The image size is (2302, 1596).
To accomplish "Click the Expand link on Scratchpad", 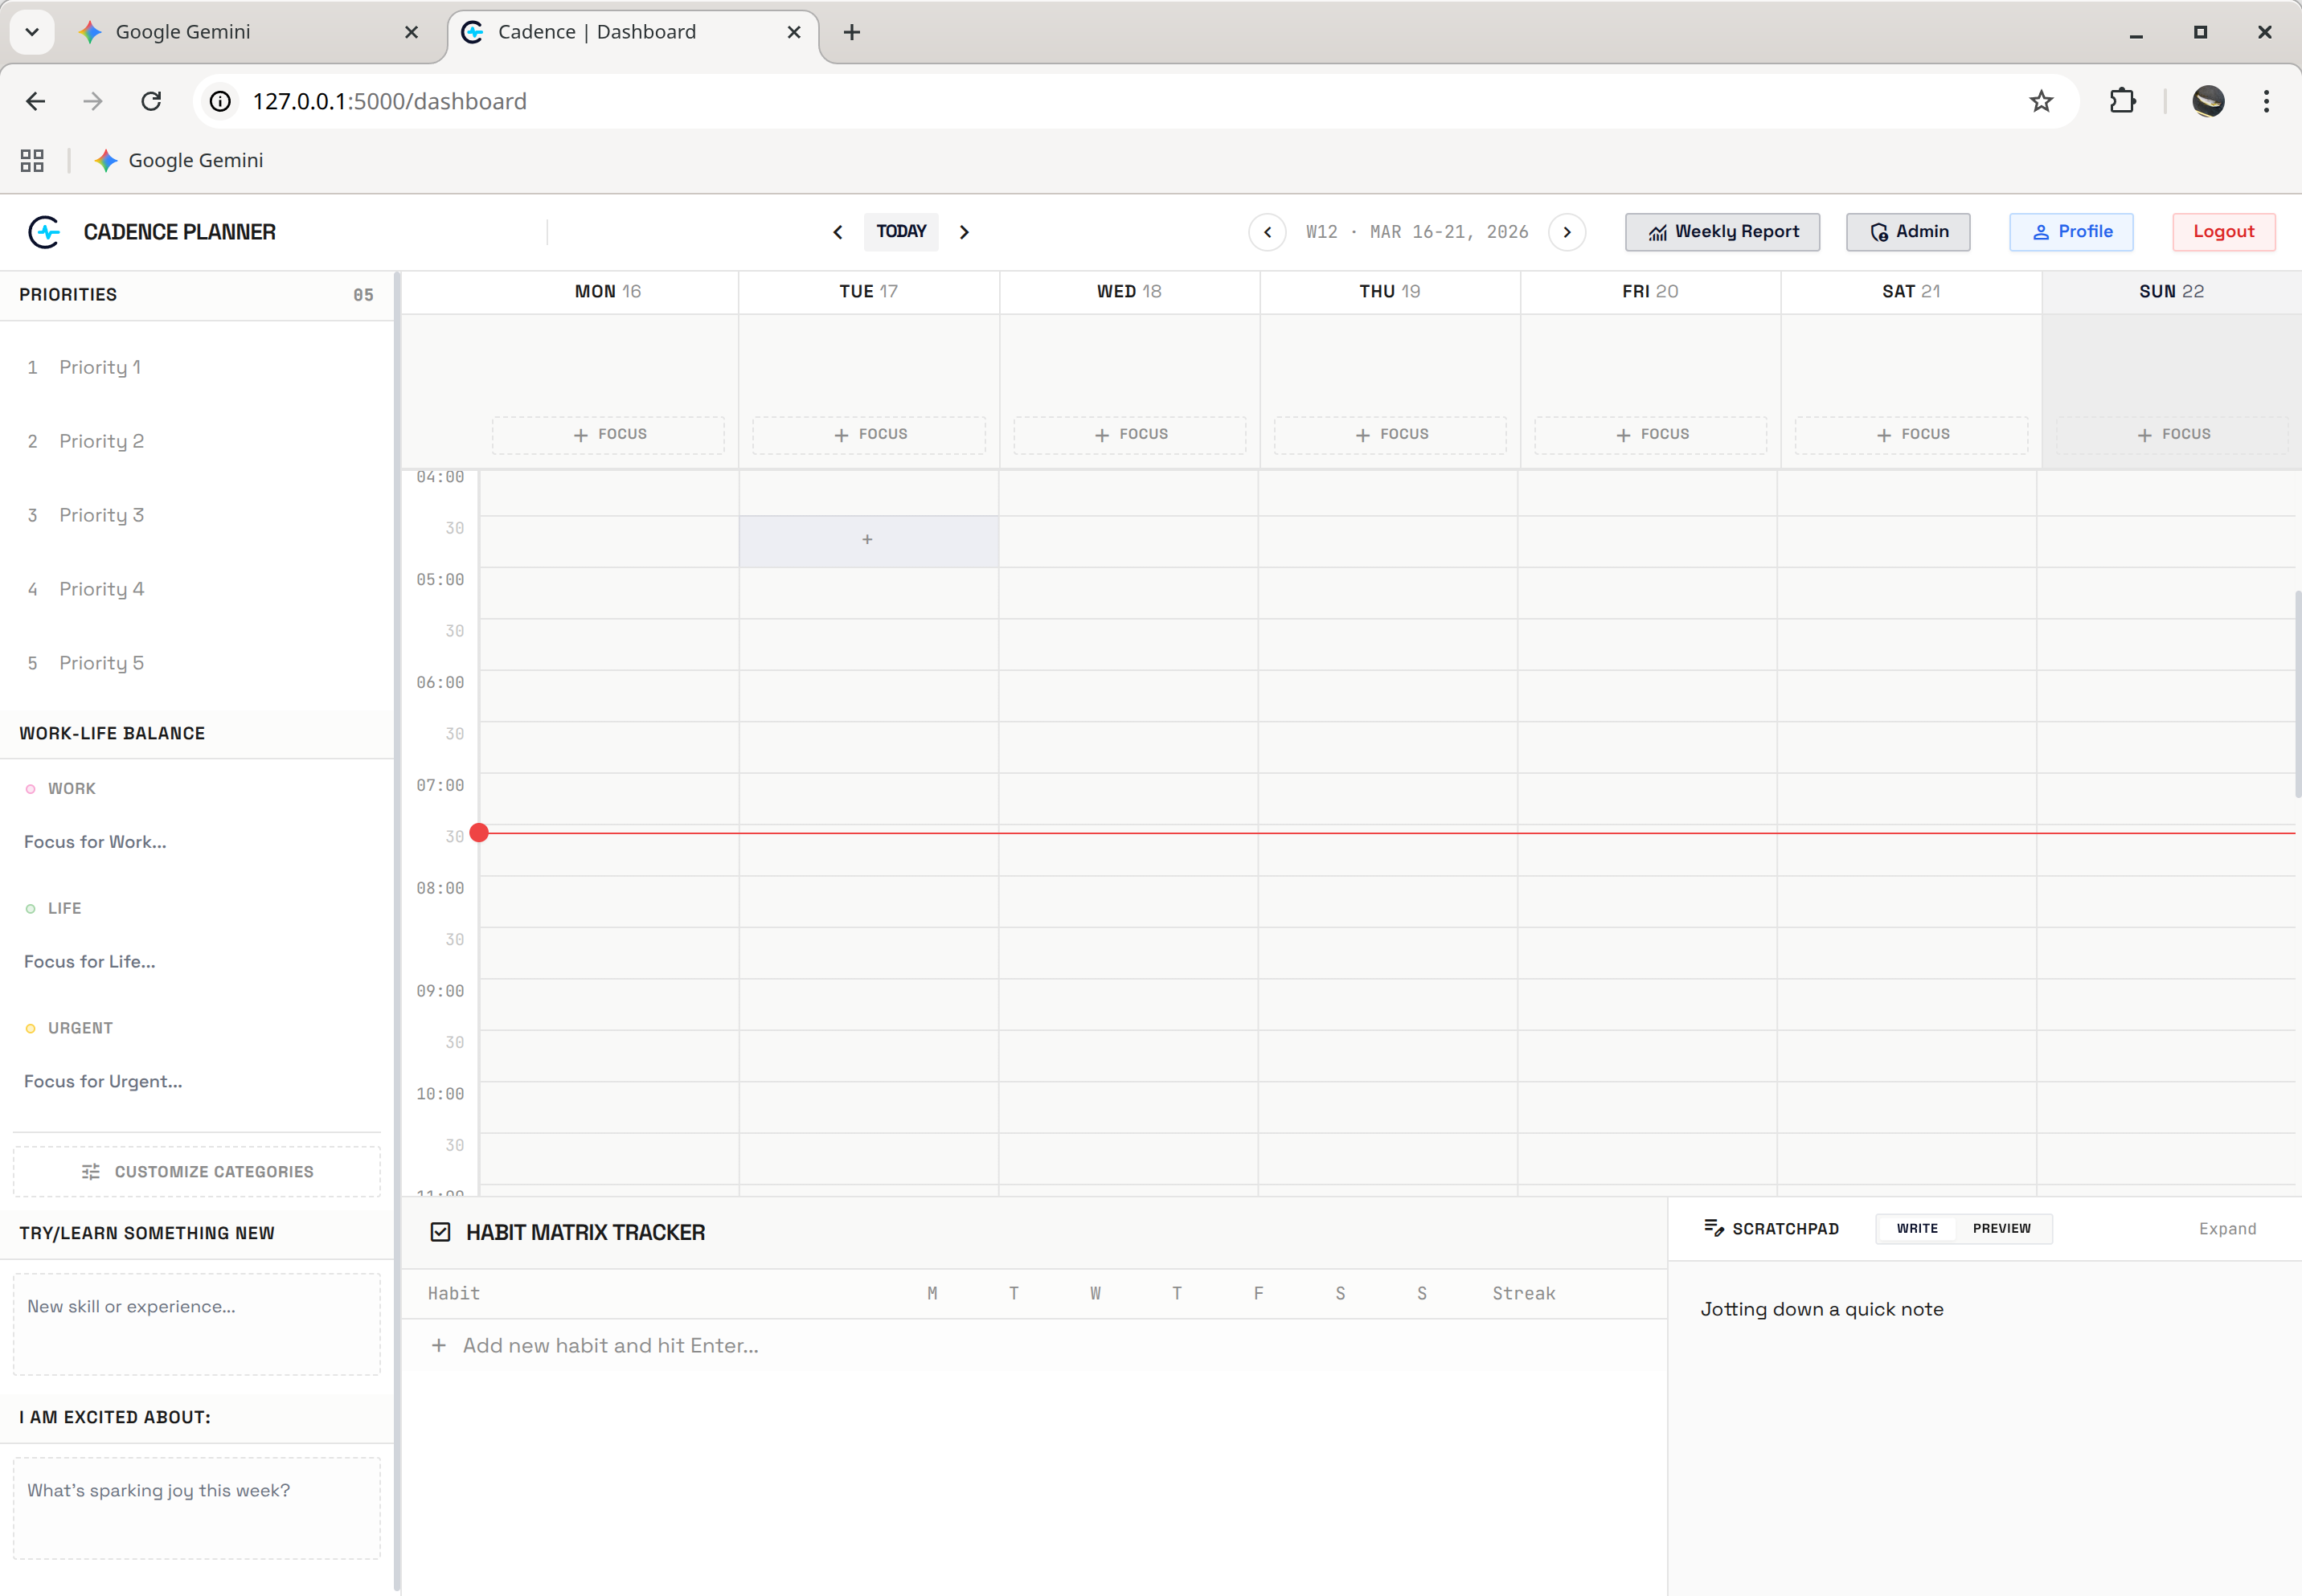I will [x=2226, y=1228].
